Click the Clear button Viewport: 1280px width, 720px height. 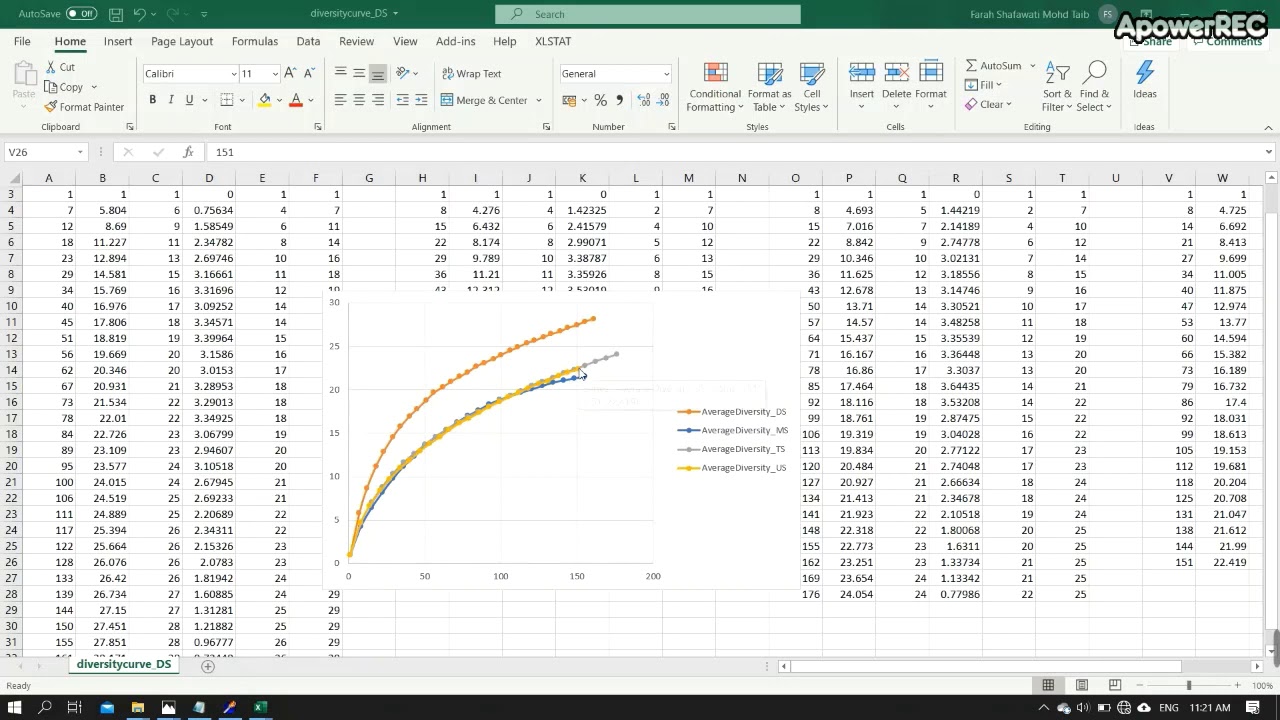coord(985,104)
